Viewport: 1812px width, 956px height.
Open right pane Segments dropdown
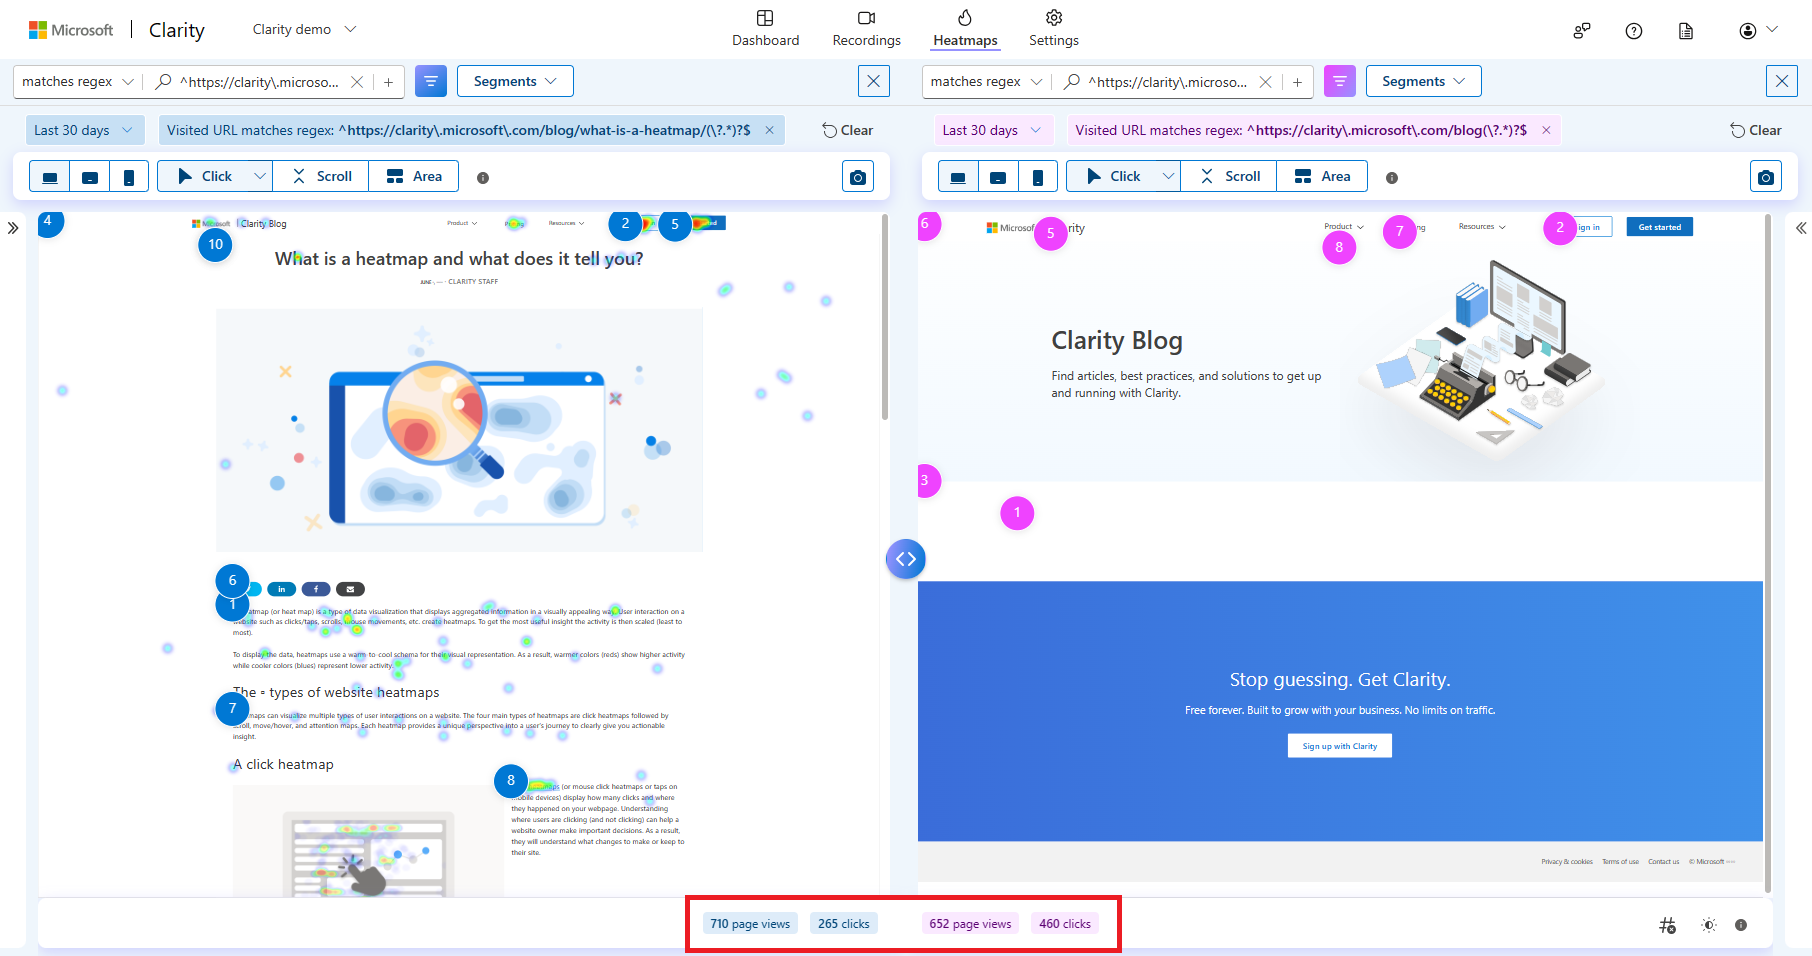point(1424,81)
